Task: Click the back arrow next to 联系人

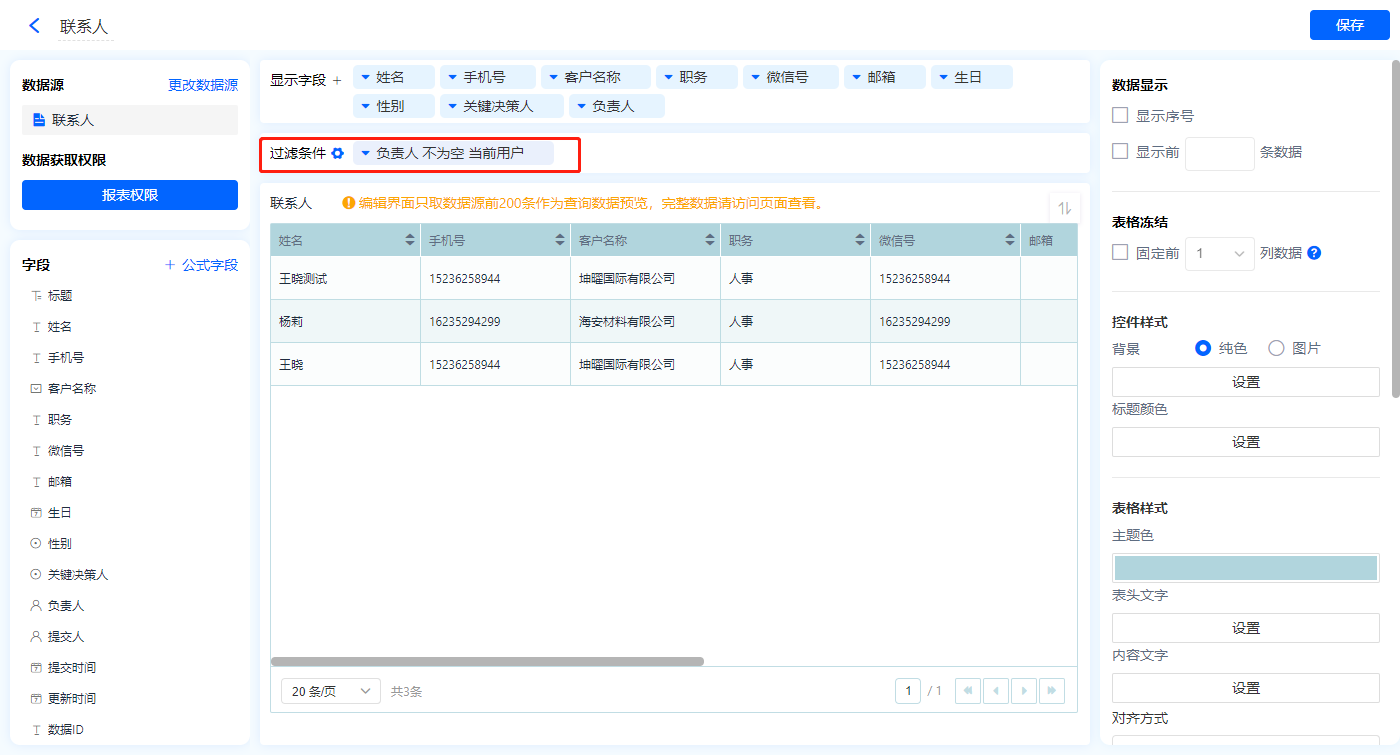Action: (35, 26)
